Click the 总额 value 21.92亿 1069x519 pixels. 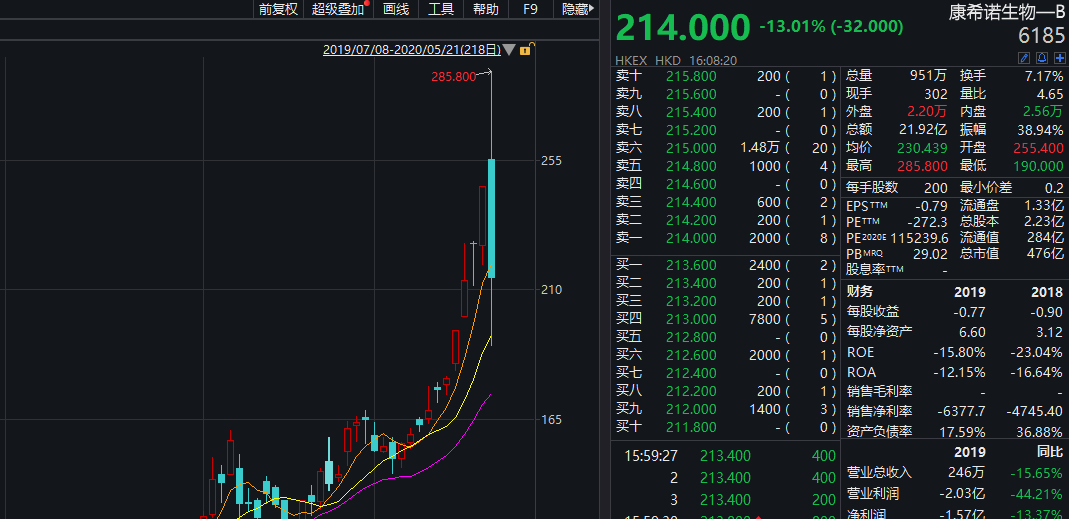coord(924,130)
